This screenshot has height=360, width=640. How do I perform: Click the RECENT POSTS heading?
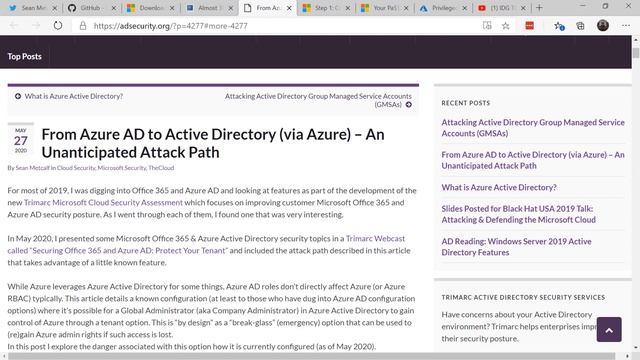(x=466, y=103)
